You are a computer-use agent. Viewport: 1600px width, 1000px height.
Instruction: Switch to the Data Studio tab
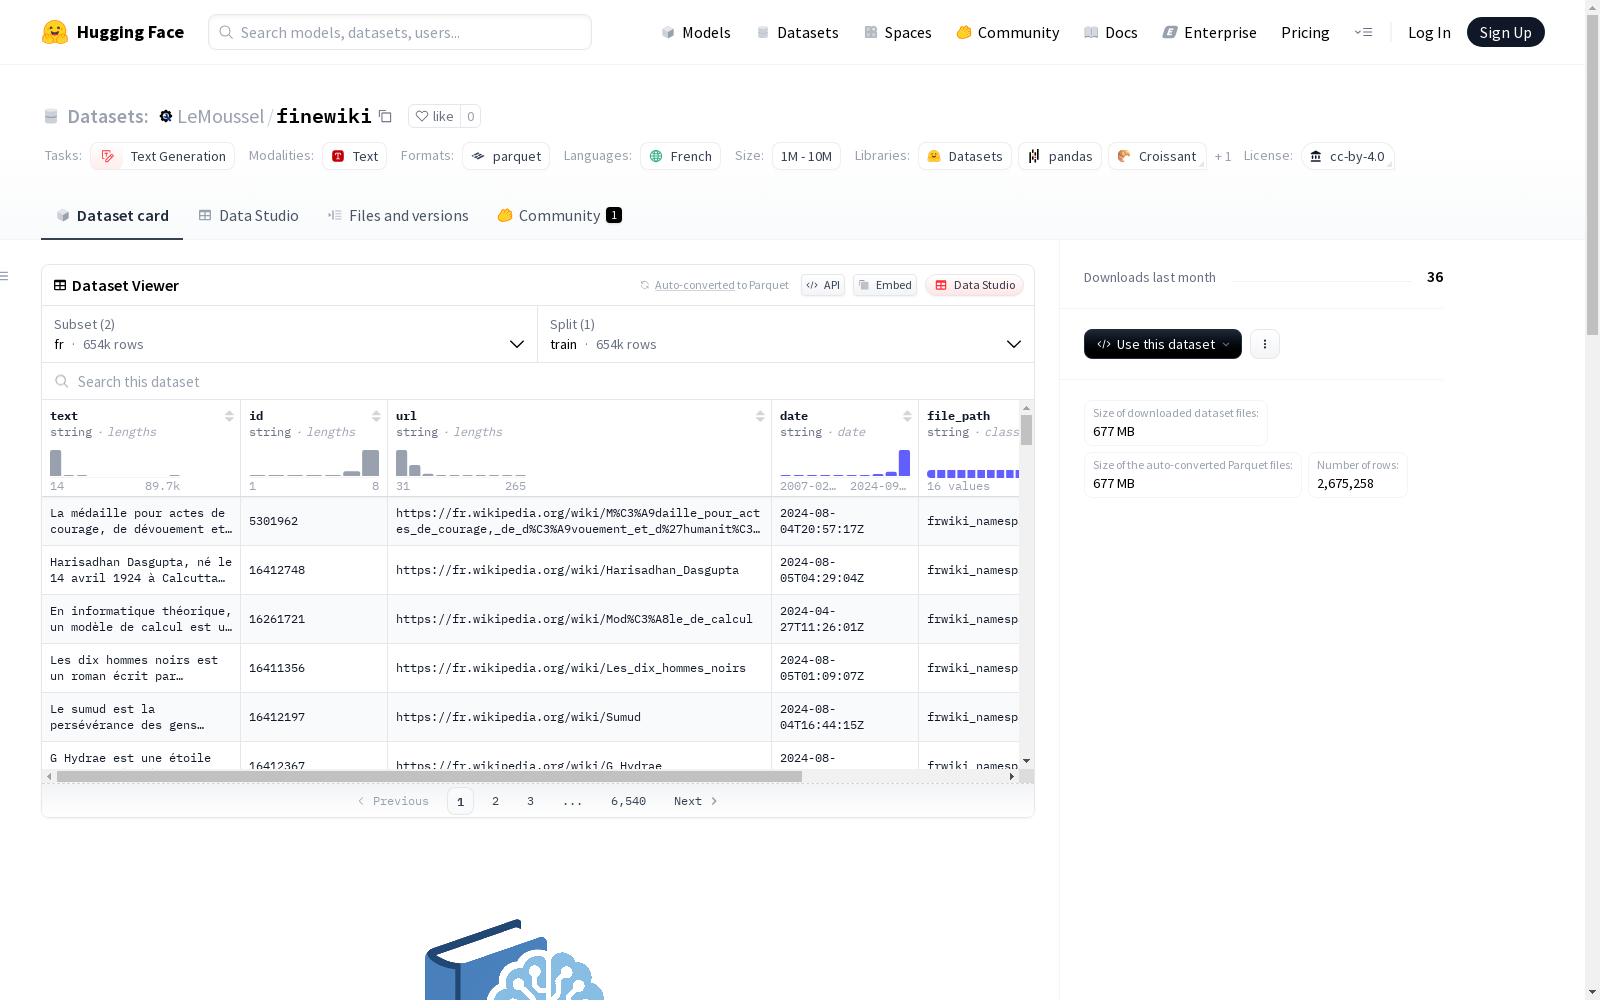pos(248,215)
